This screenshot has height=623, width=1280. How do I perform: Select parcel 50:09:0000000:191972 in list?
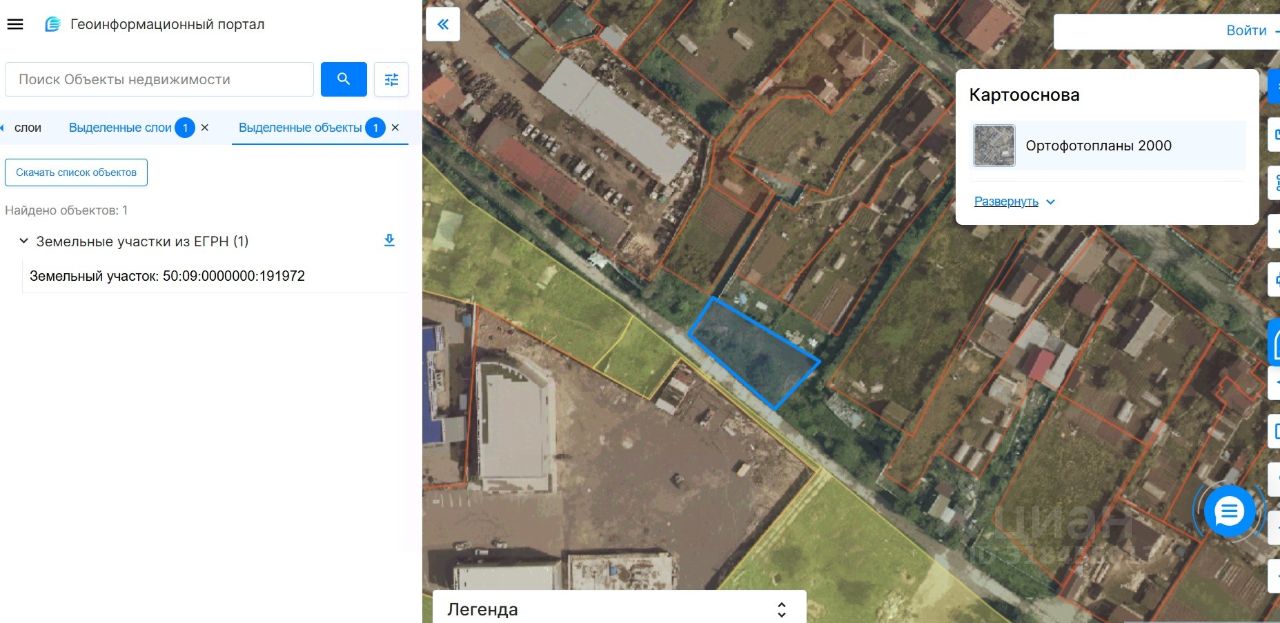[167, 276]
